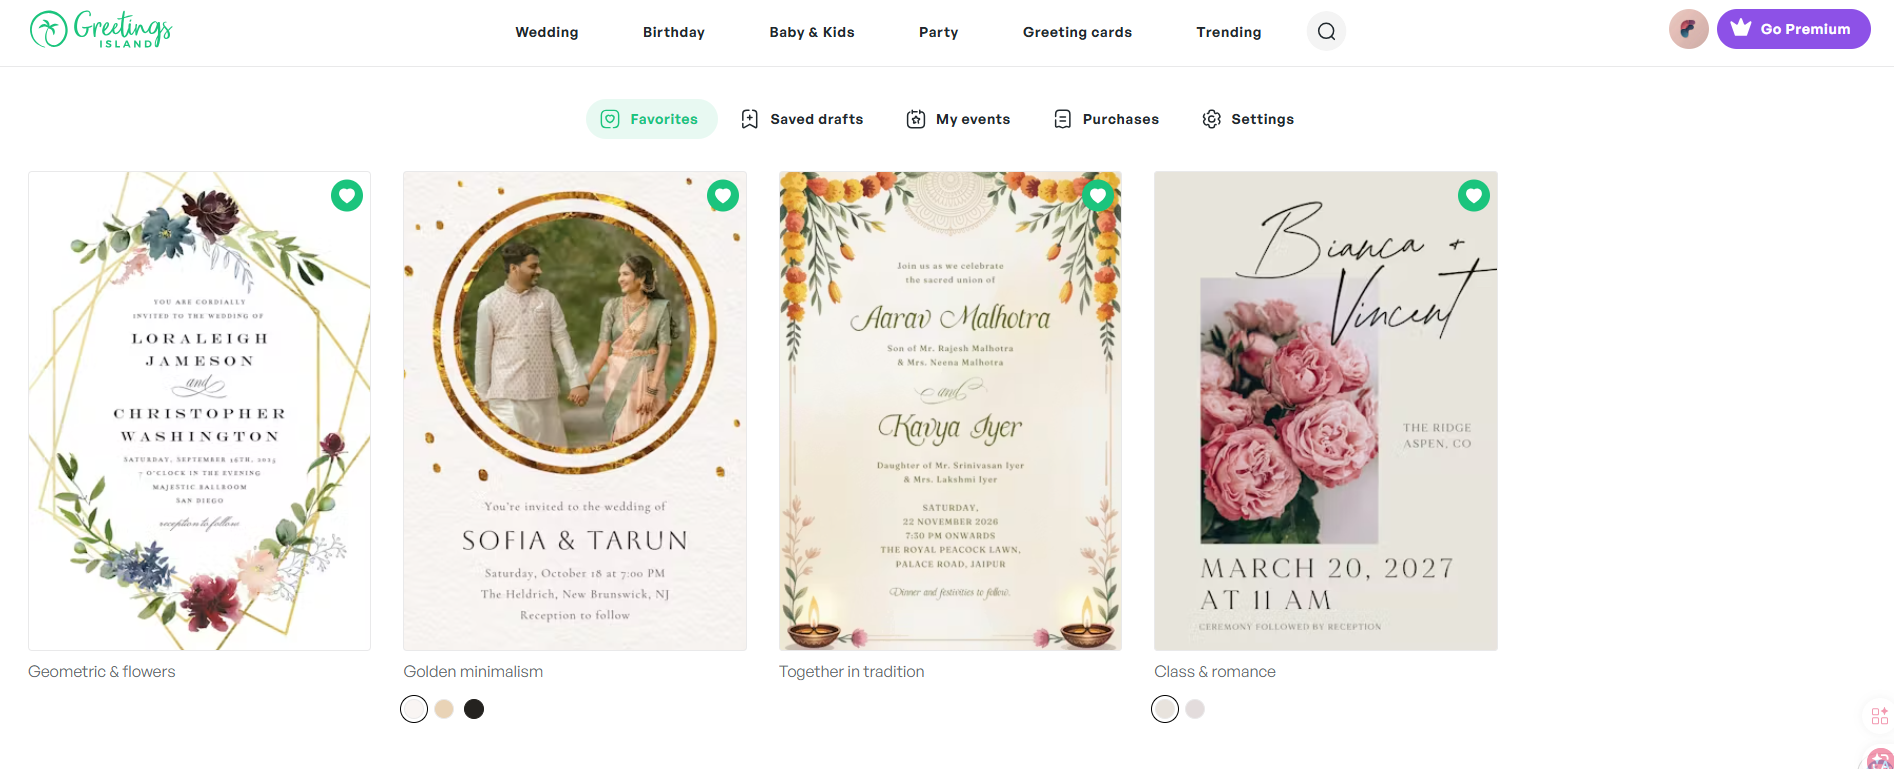Image resolution: width=1894 pixels, height=769 pixels.
Task: Click the grid widget icon at right edge
Action: coord(1880,716)
